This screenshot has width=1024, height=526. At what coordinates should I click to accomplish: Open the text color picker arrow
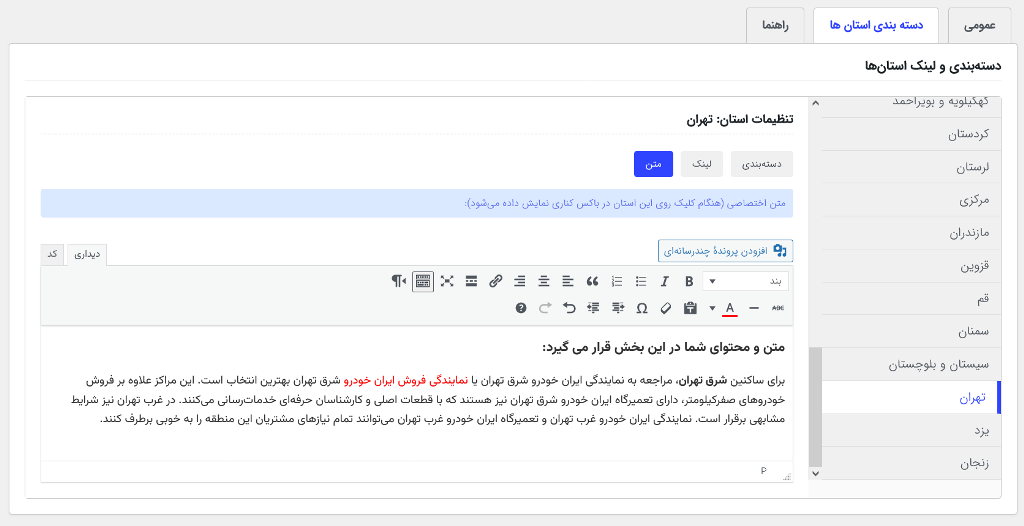click(712, 308)
